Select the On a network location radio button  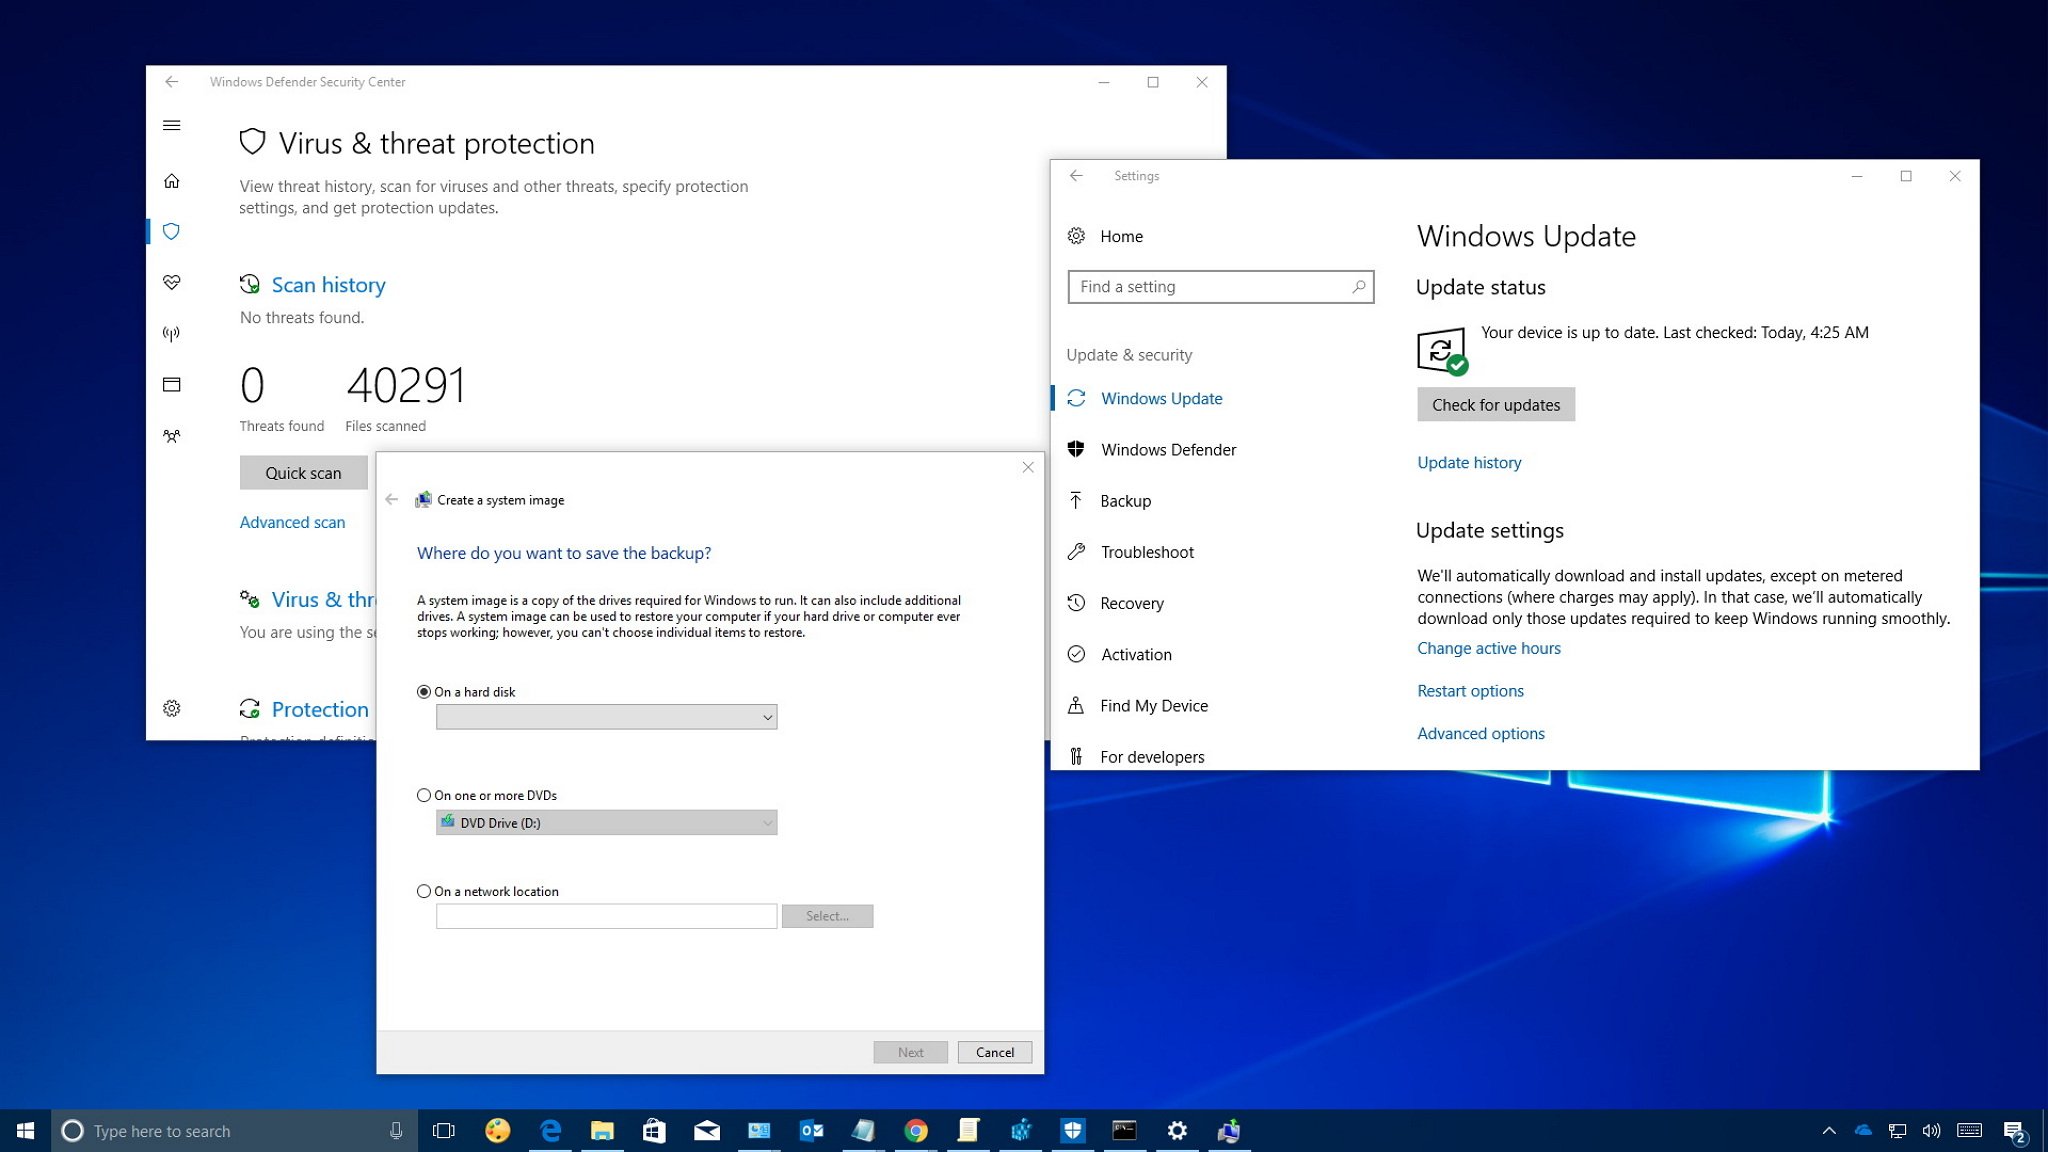pyautogui.click(x=423, y=890)
